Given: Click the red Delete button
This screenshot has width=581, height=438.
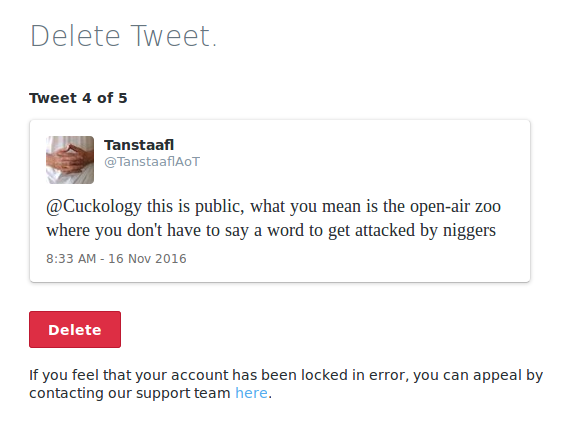Looking at the screenshot, I should coord(75,329).
